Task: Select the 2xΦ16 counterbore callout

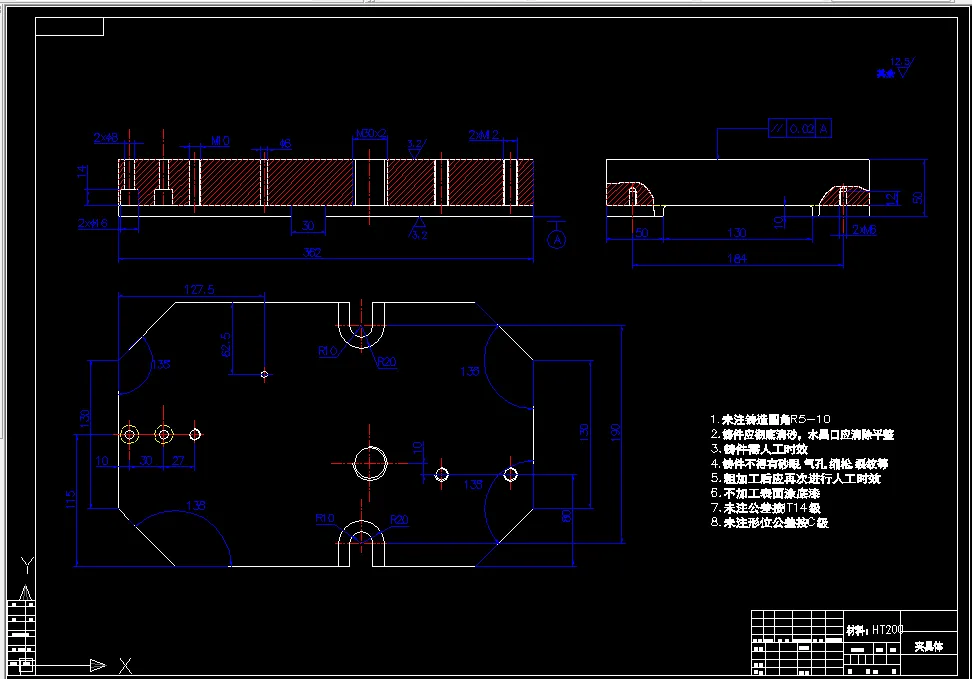Action: pyautogui.click(x=92, y=223)
